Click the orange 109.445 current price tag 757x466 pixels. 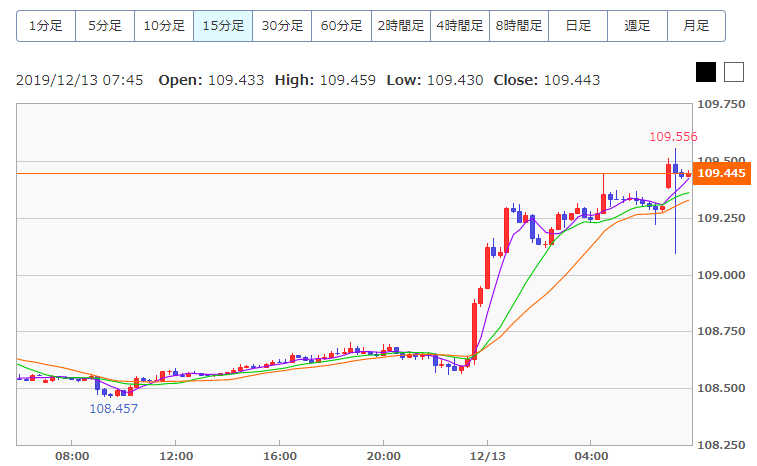tap(722, 174)
